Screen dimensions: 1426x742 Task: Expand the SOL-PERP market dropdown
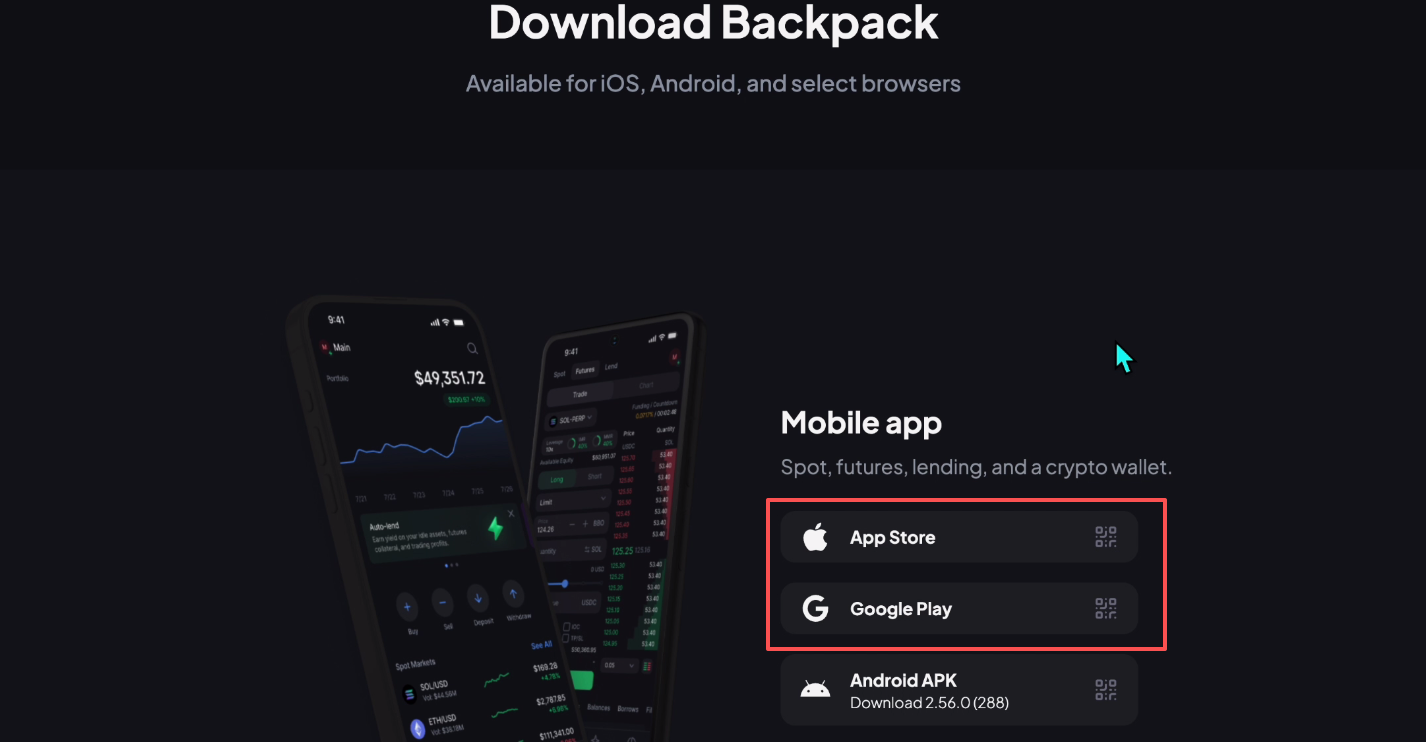(571, 418)
